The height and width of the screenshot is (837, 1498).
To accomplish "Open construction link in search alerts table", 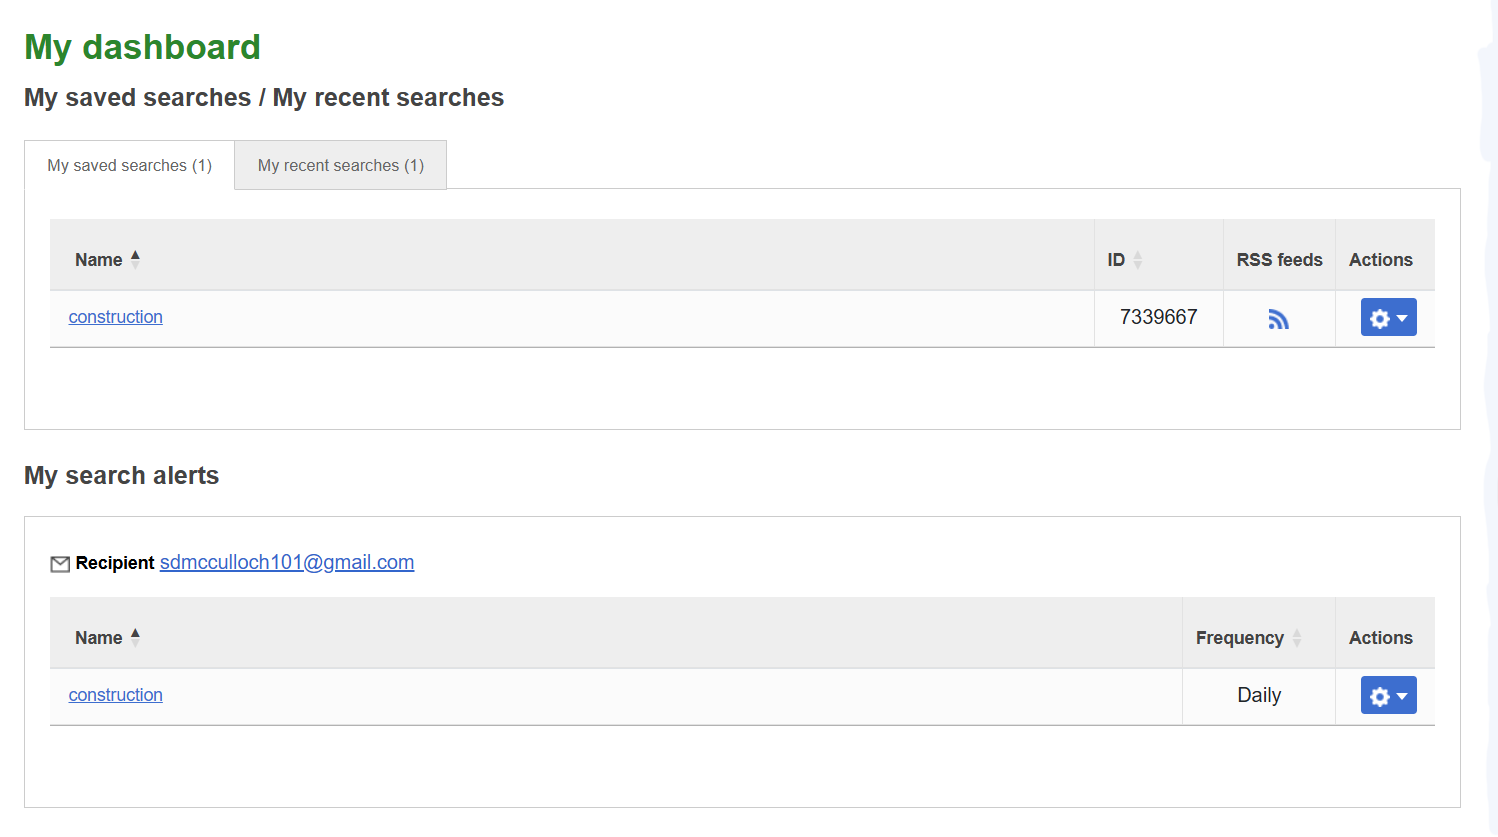I will tap(115, 695).
